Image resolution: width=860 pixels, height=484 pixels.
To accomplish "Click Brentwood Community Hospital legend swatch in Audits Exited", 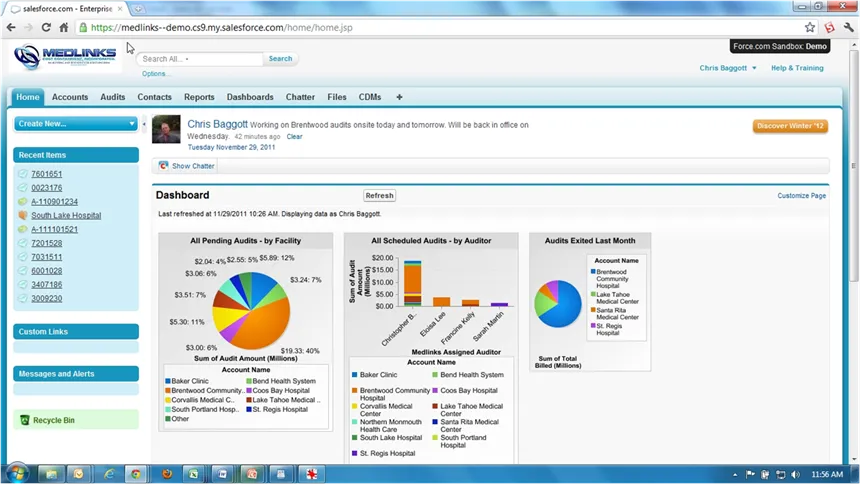I will 593,272.
